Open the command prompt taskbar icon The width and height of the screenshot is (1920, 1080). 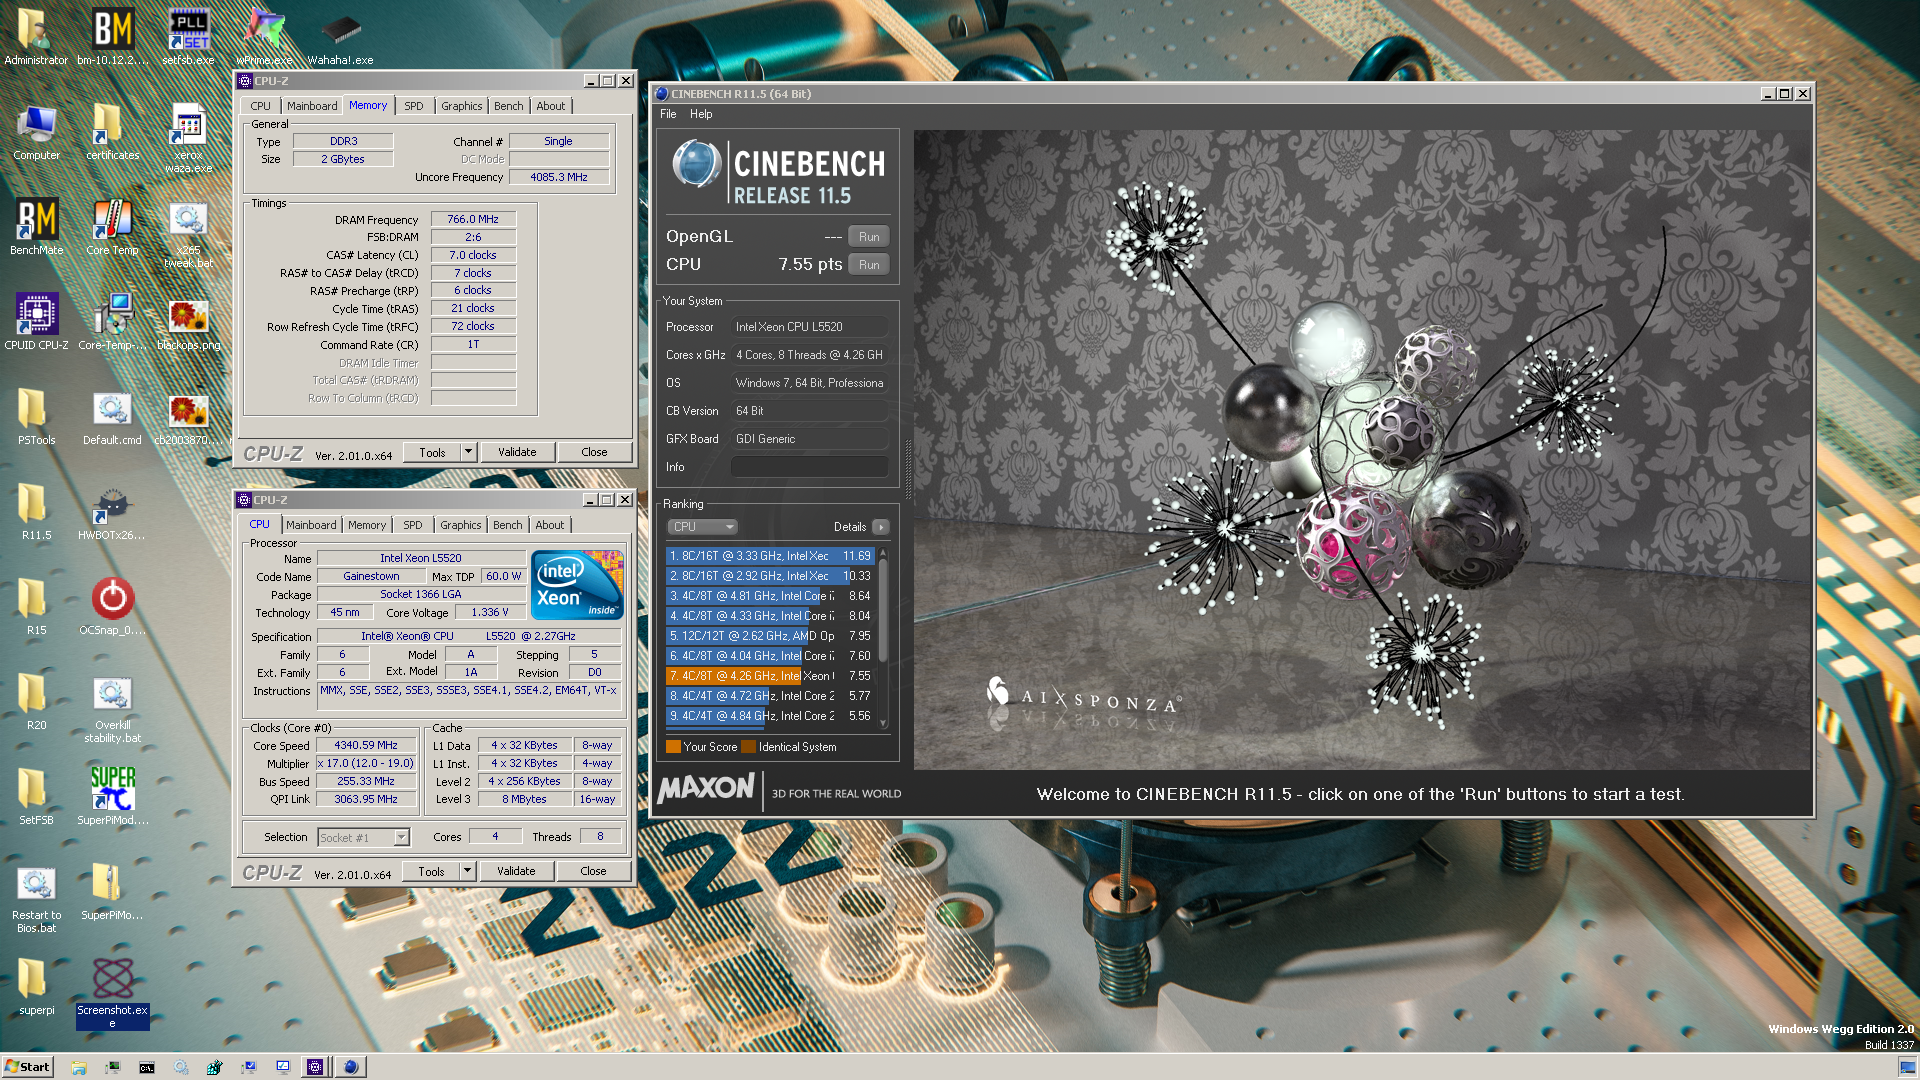tap(147, 1067)
